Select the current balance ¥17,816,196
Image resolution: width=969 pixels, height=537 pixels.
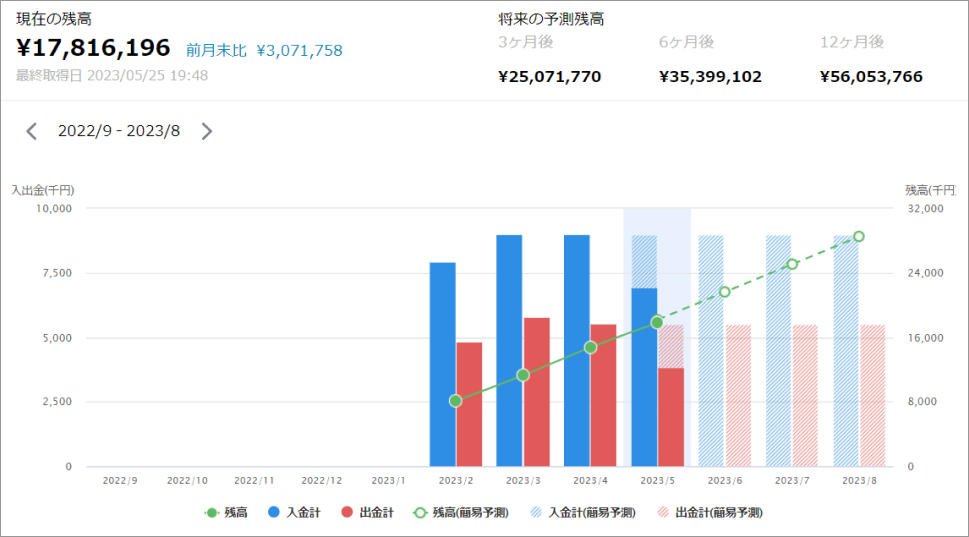[x=93, y=48]
